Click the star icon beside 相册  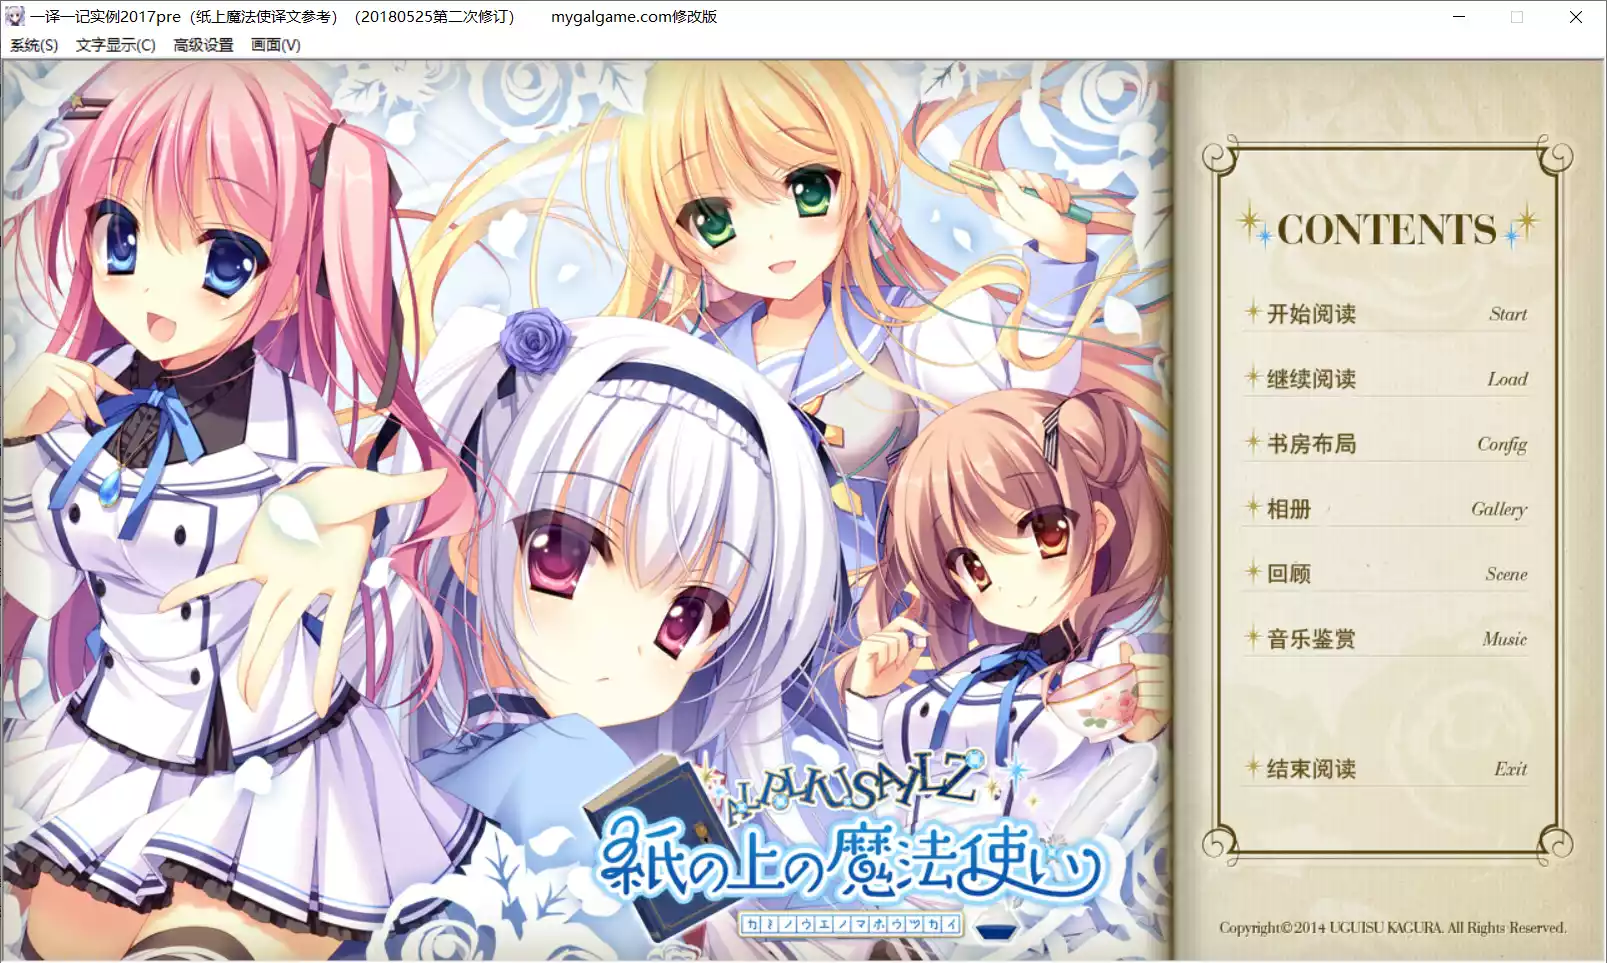[x=1252, y=507]
